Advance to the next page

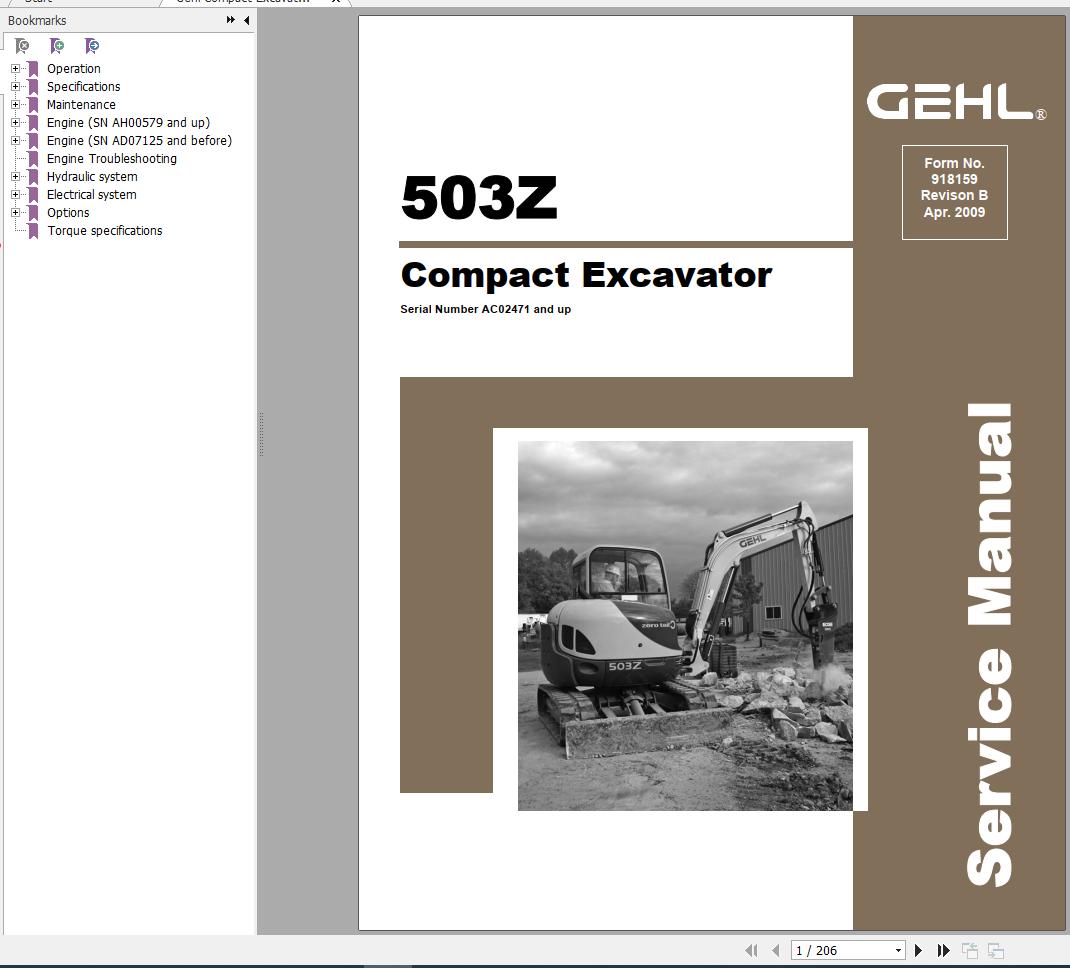918,950
